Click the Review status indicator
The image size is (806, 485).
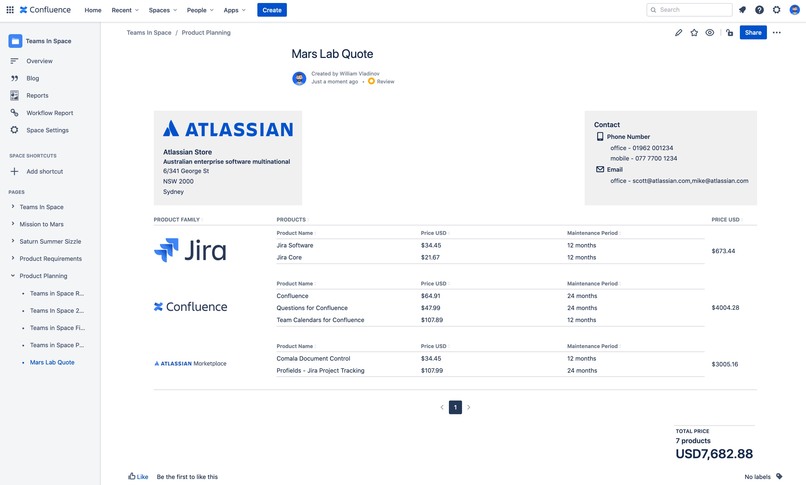(381, 81)
